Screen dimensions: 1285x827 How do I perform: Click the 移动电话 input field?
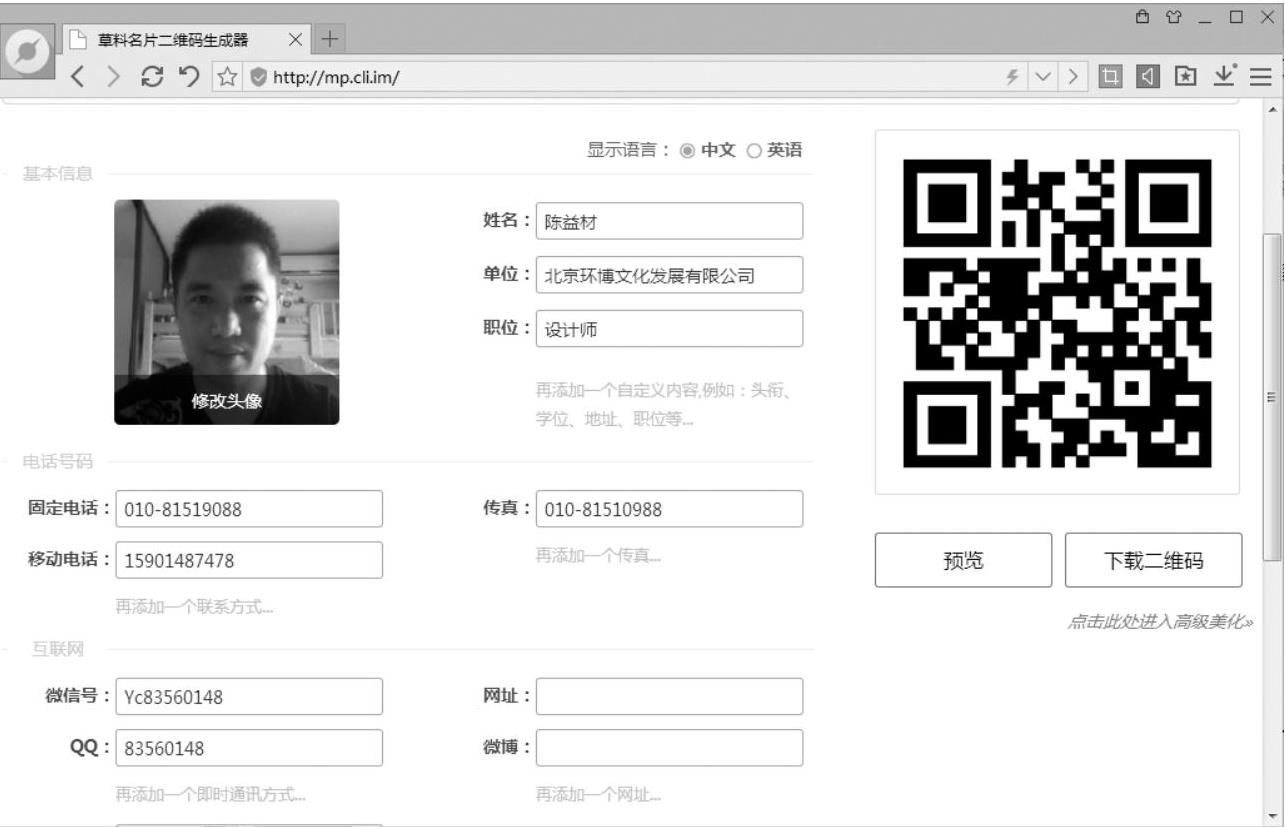[249, 560]
